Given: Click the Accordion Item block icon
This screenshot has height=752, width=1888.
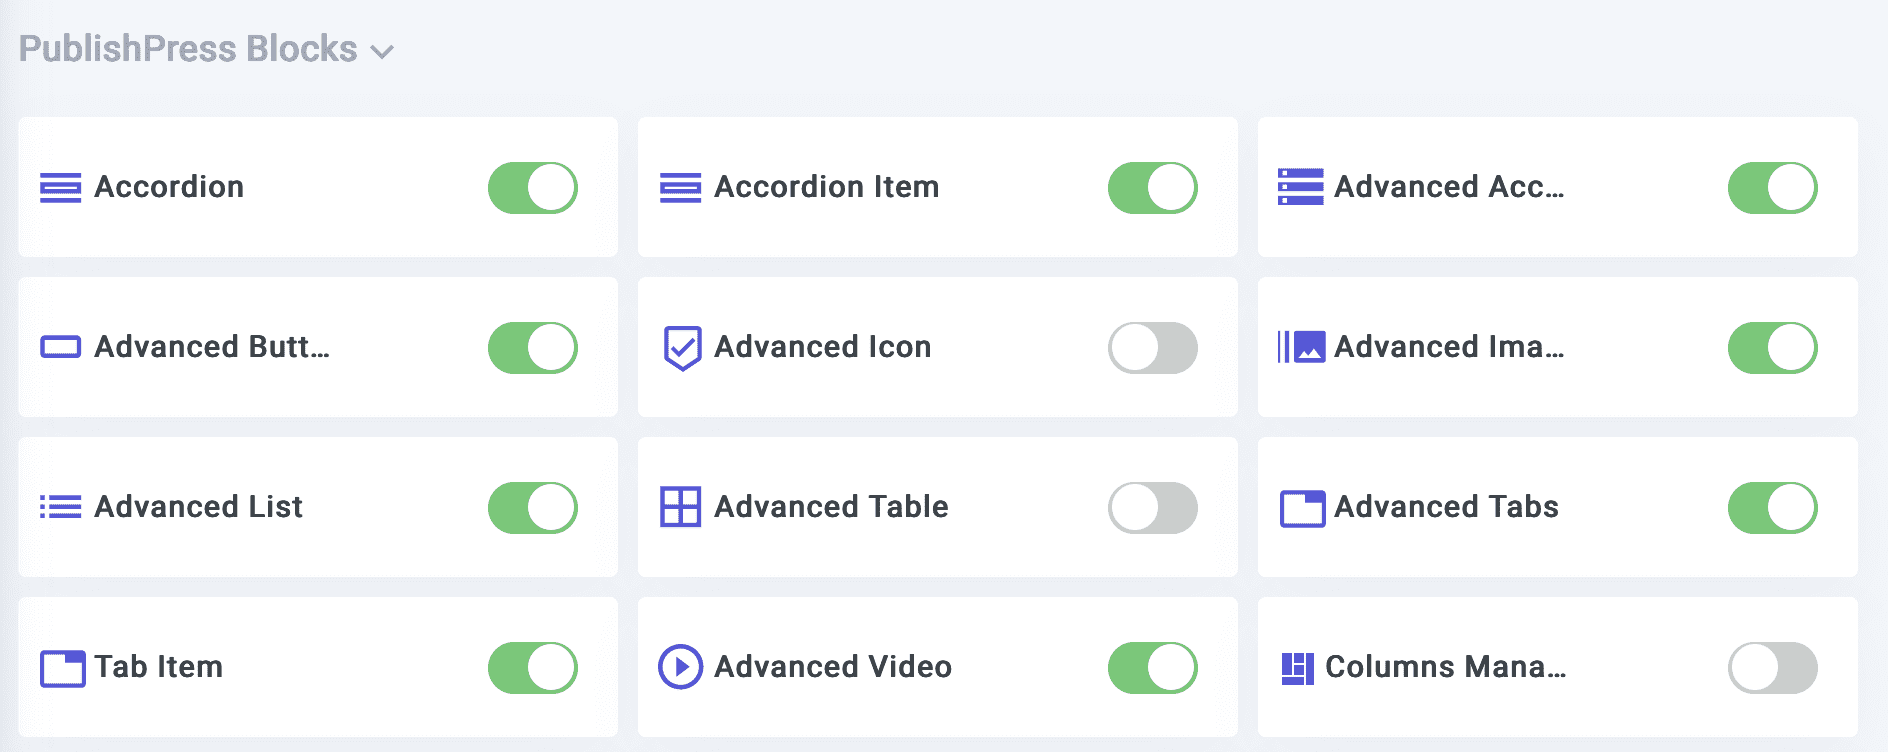Looking at the screenshot, I should click(679, 187).
